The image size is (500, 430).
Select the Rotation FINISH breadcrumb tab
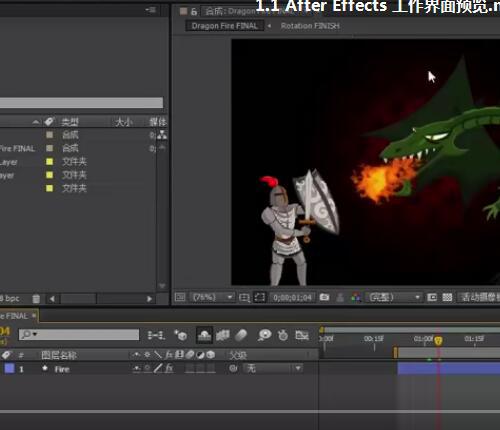310,26
